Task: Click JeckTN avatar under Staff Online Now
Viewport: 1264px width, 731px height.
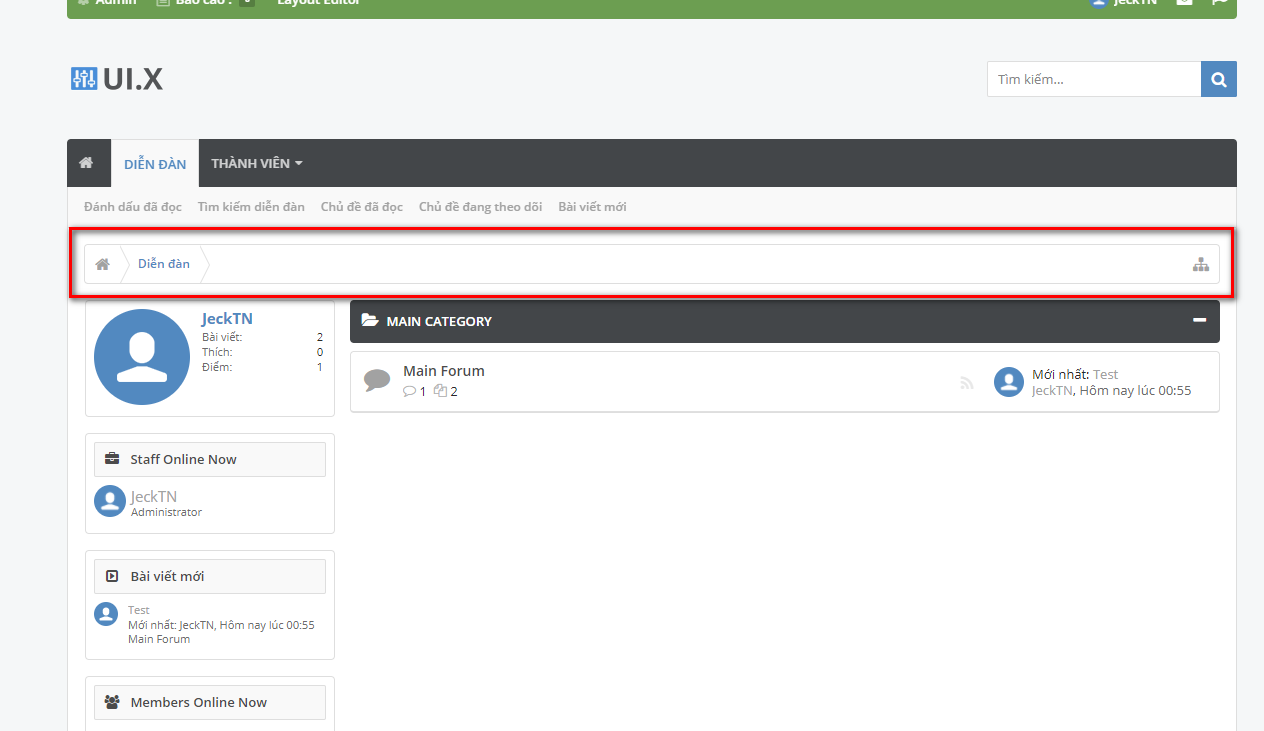Action: pyautogui.click(x=110, y=501)
